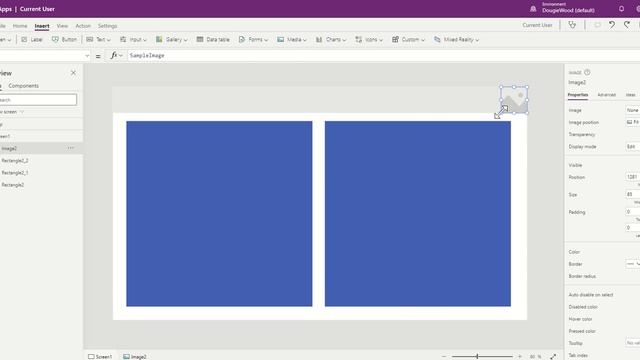Open the Text controls dropdown
This screenshot has height=360, width=640.
tap(98, 40)
